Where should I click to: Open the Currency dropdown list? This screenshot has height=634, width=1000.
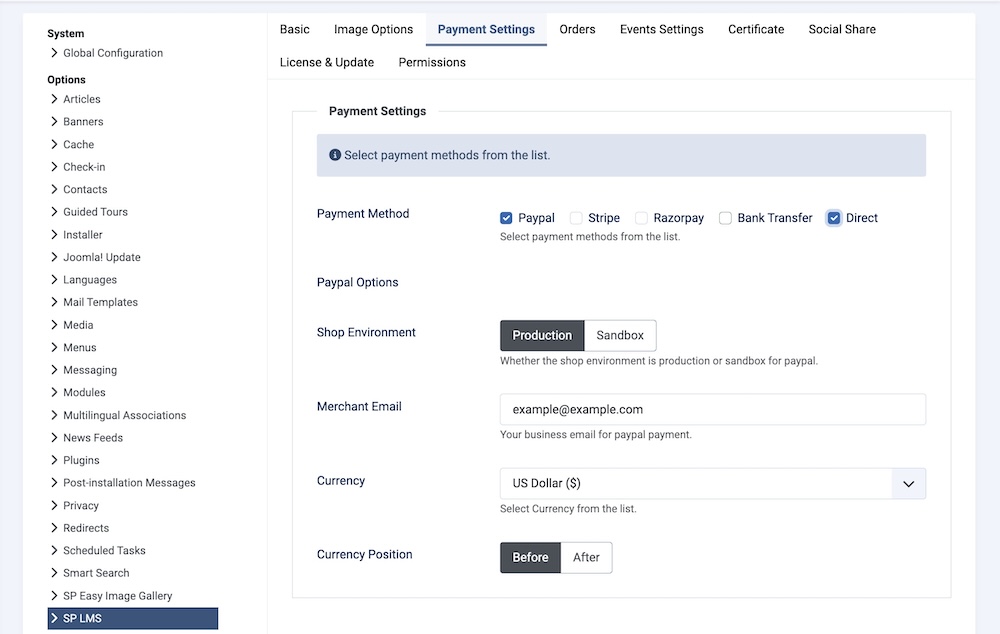click(712, 483)
